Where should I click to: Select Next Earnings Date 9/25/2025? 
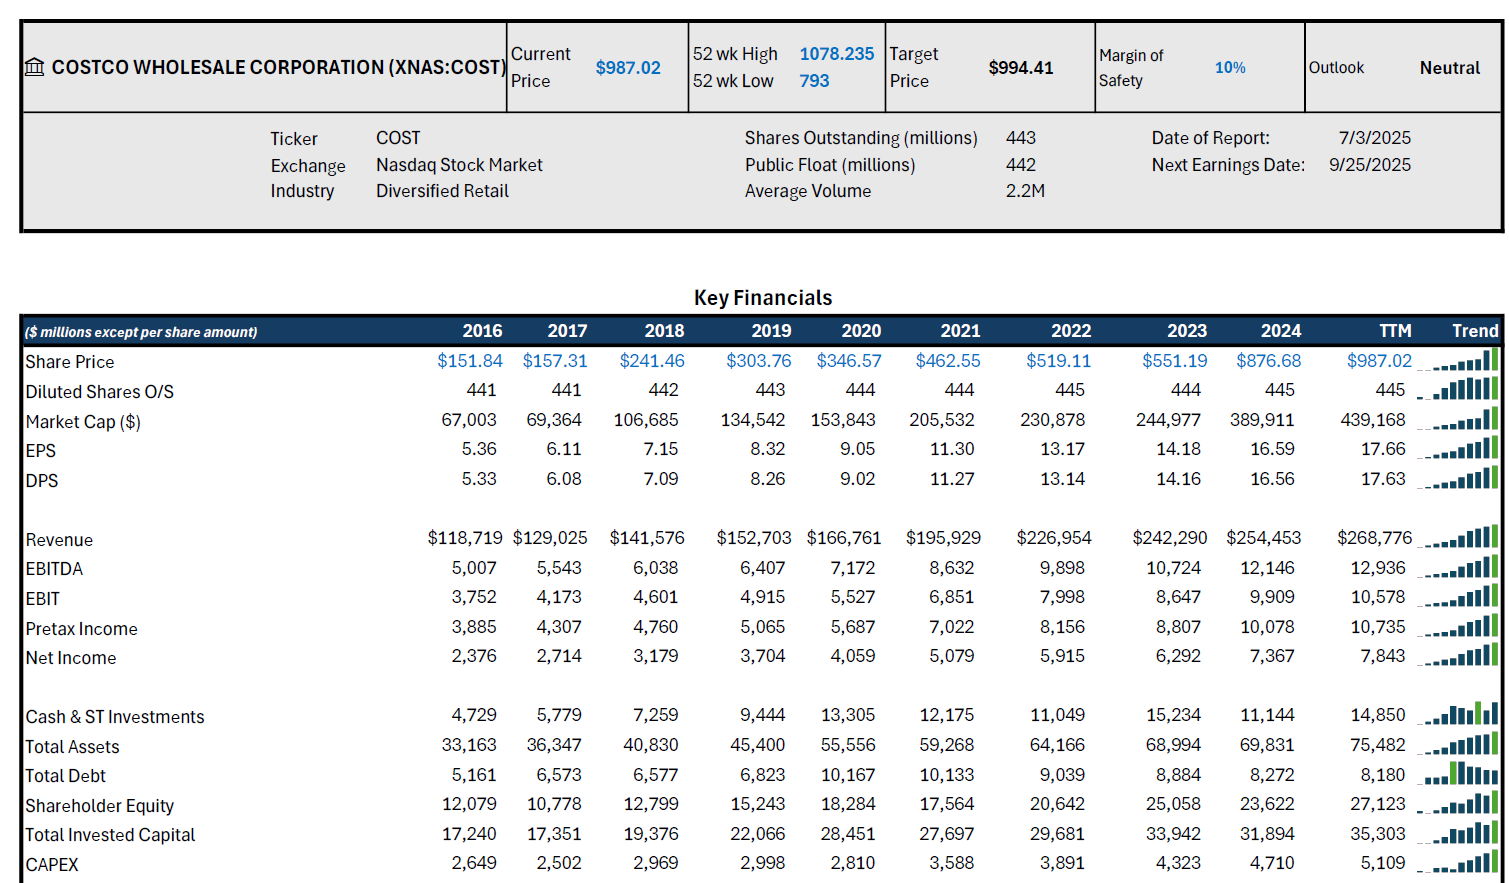[x=1370, y=165]
